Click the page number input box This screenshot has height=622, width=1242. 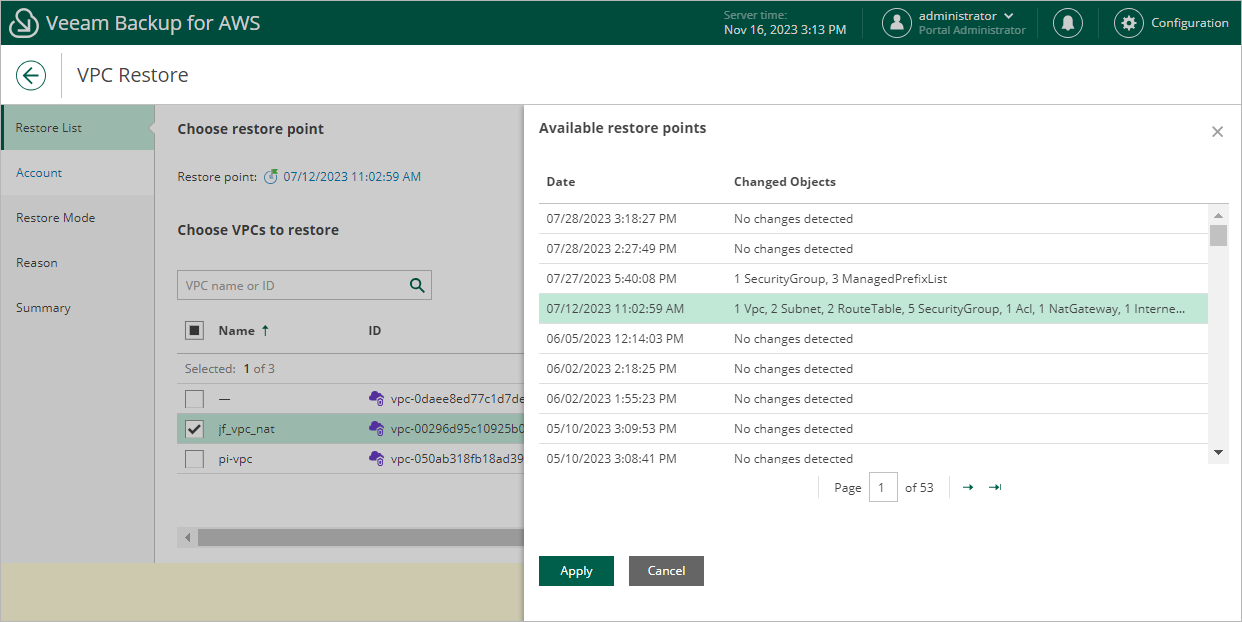[x=883, y=488]
